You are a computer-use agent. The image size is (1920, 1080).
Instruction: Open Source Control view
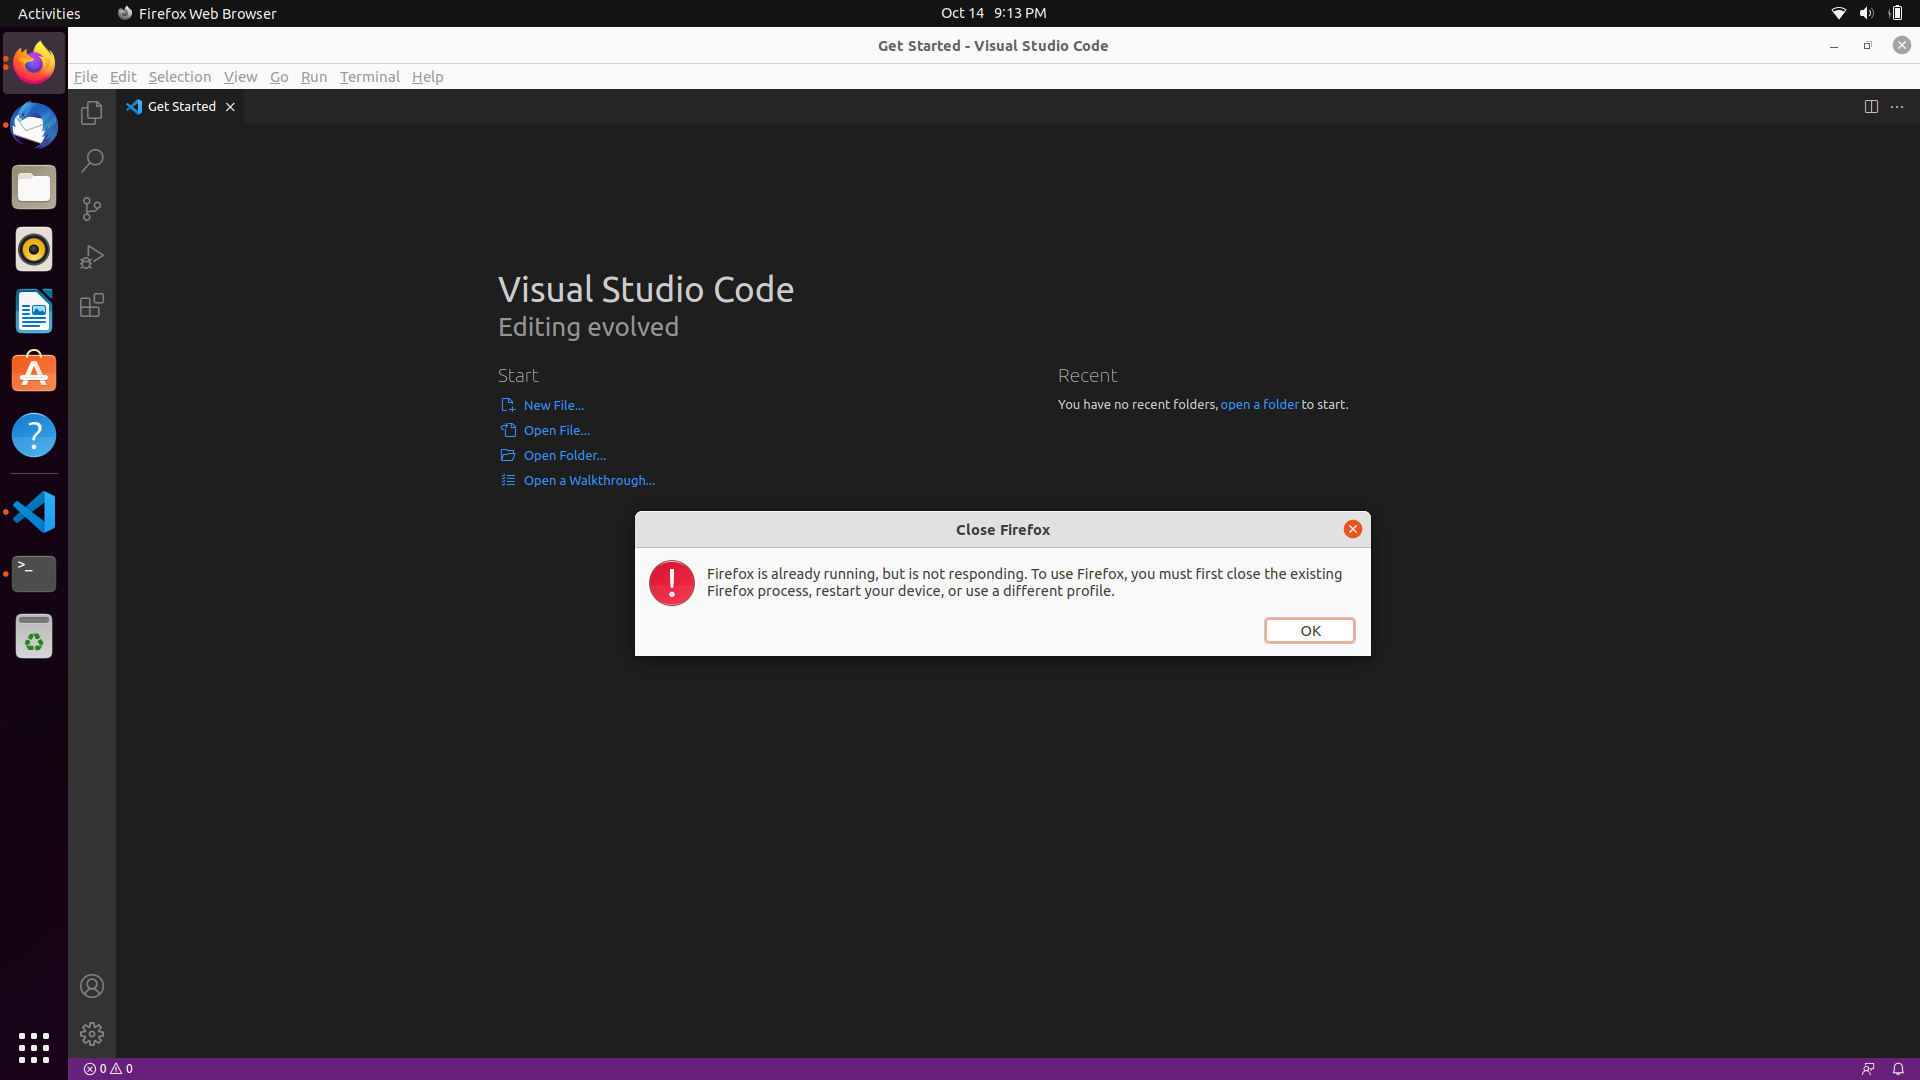92,209
